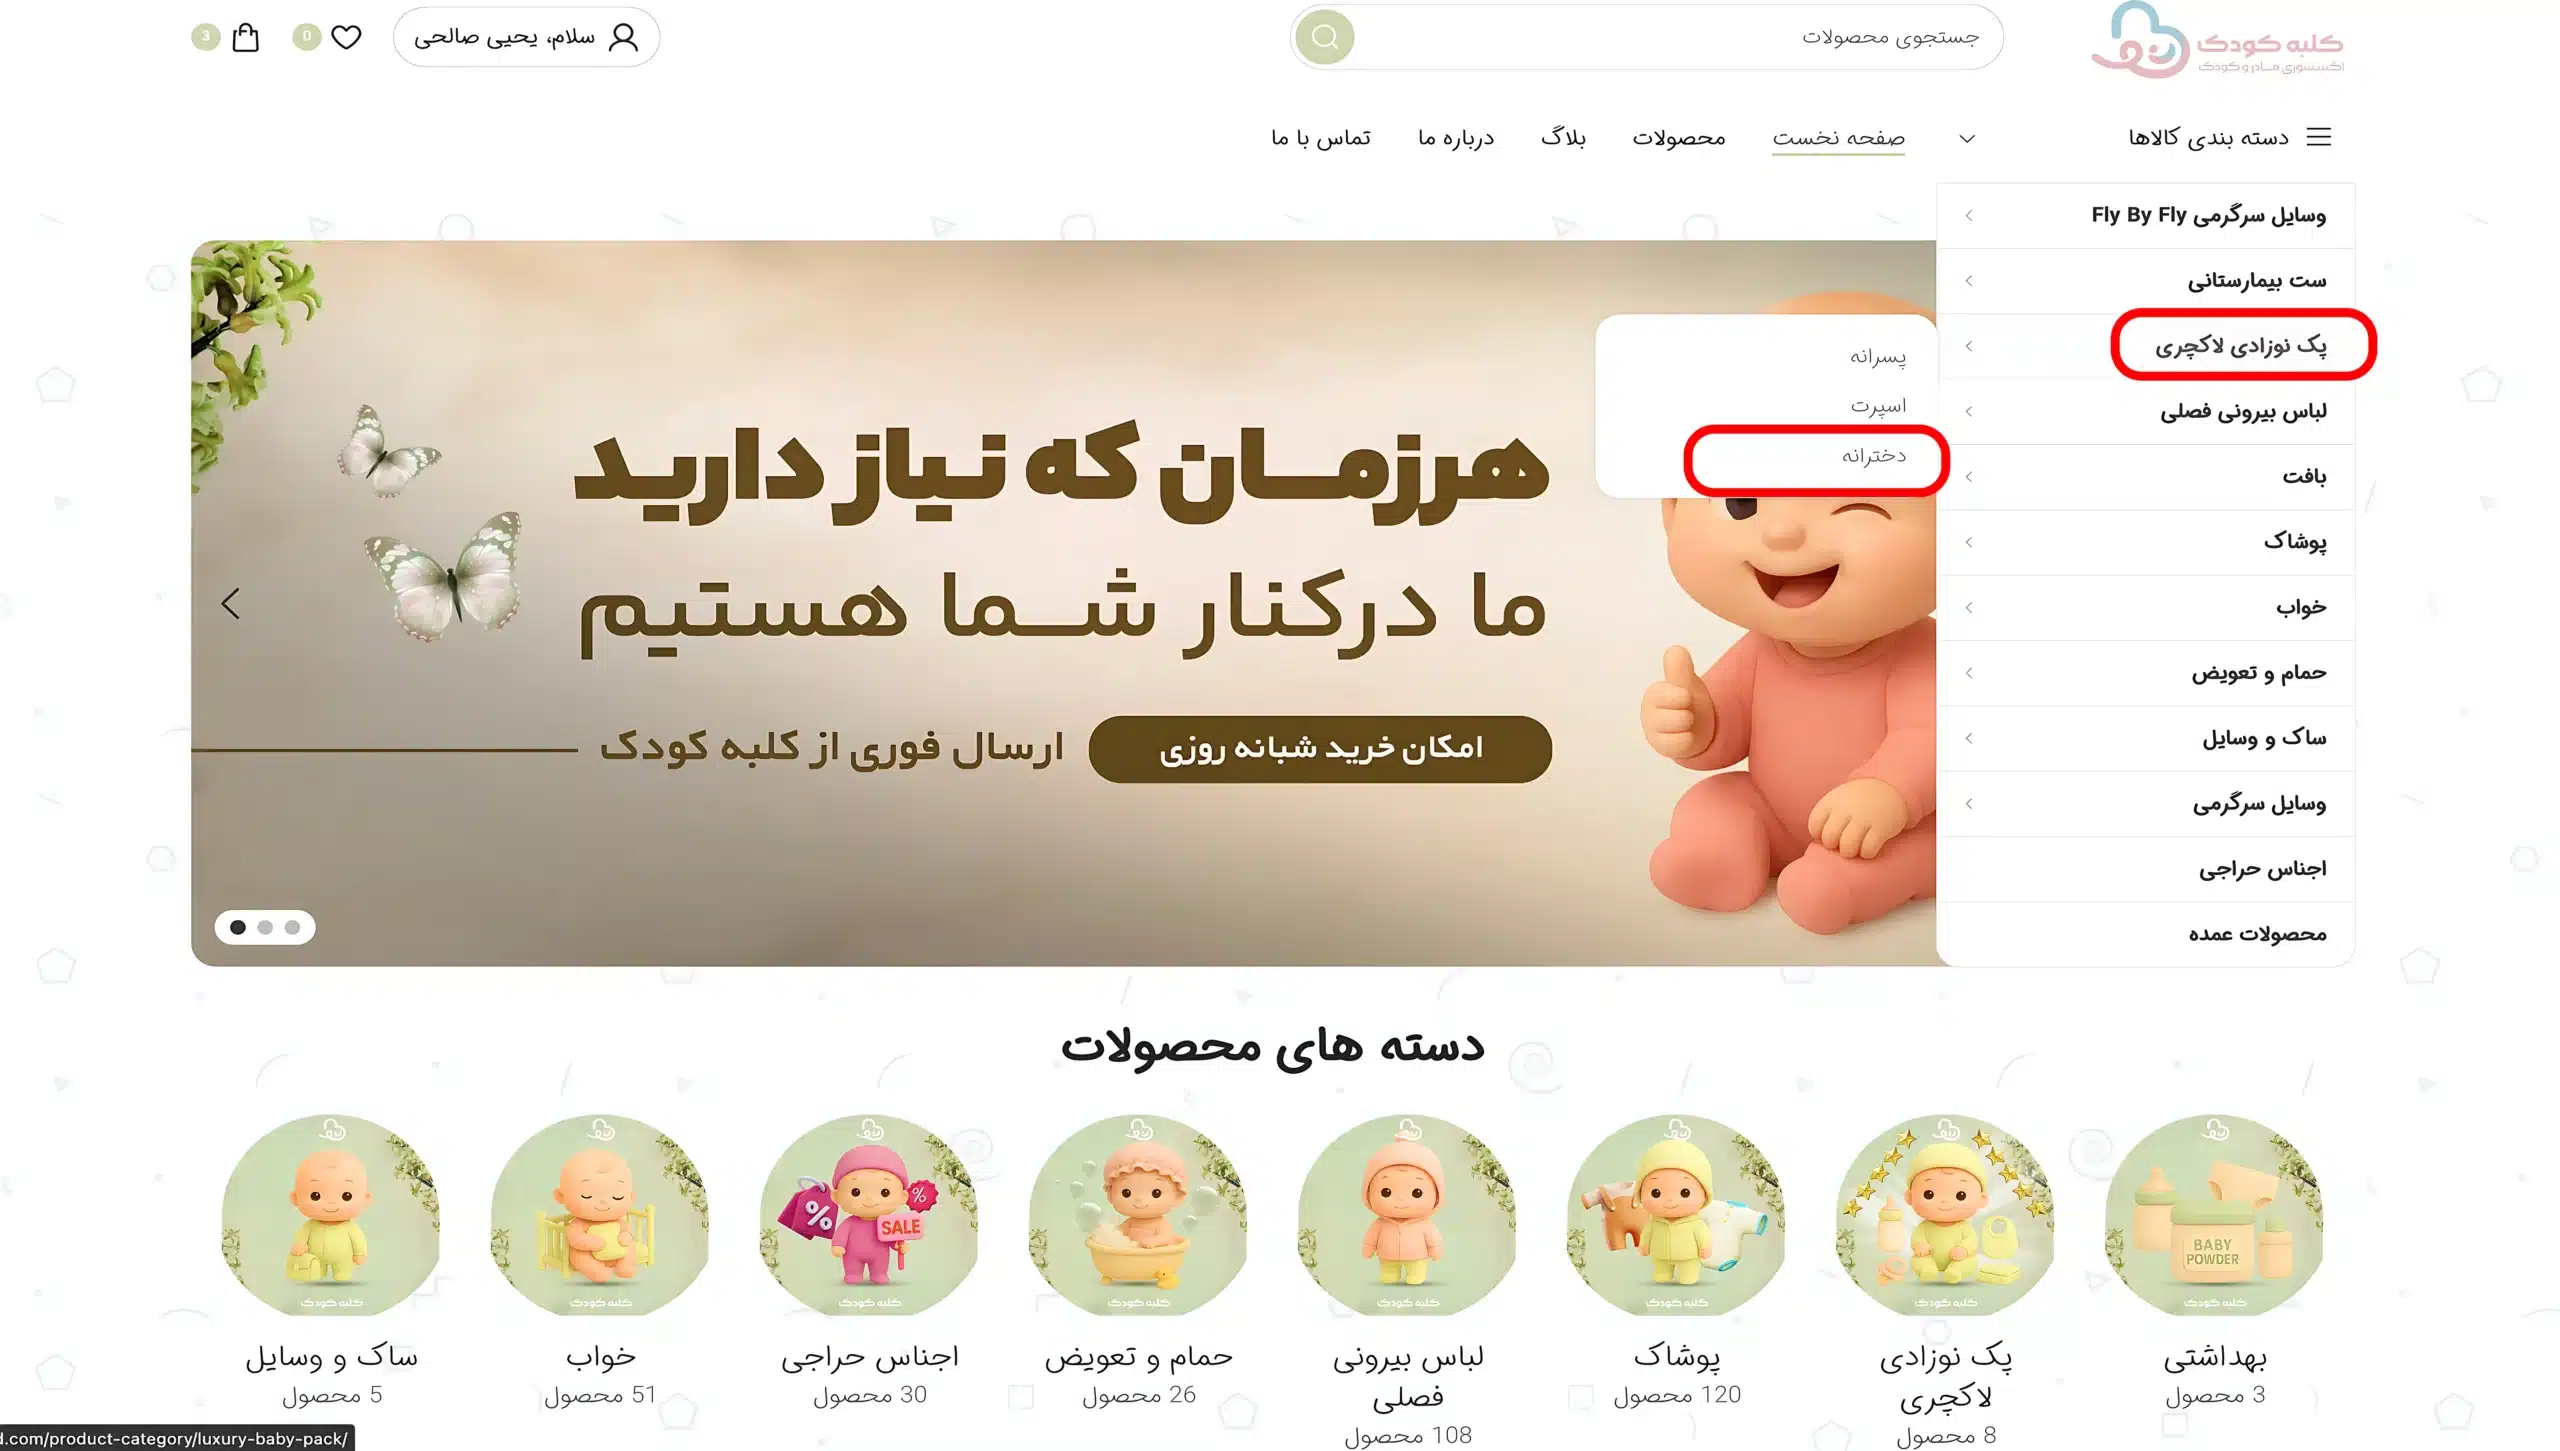2560x1451 pixels.
Task: Click the hamburger icon beside دسته بندی کالاها
Action: point(2319,137)
